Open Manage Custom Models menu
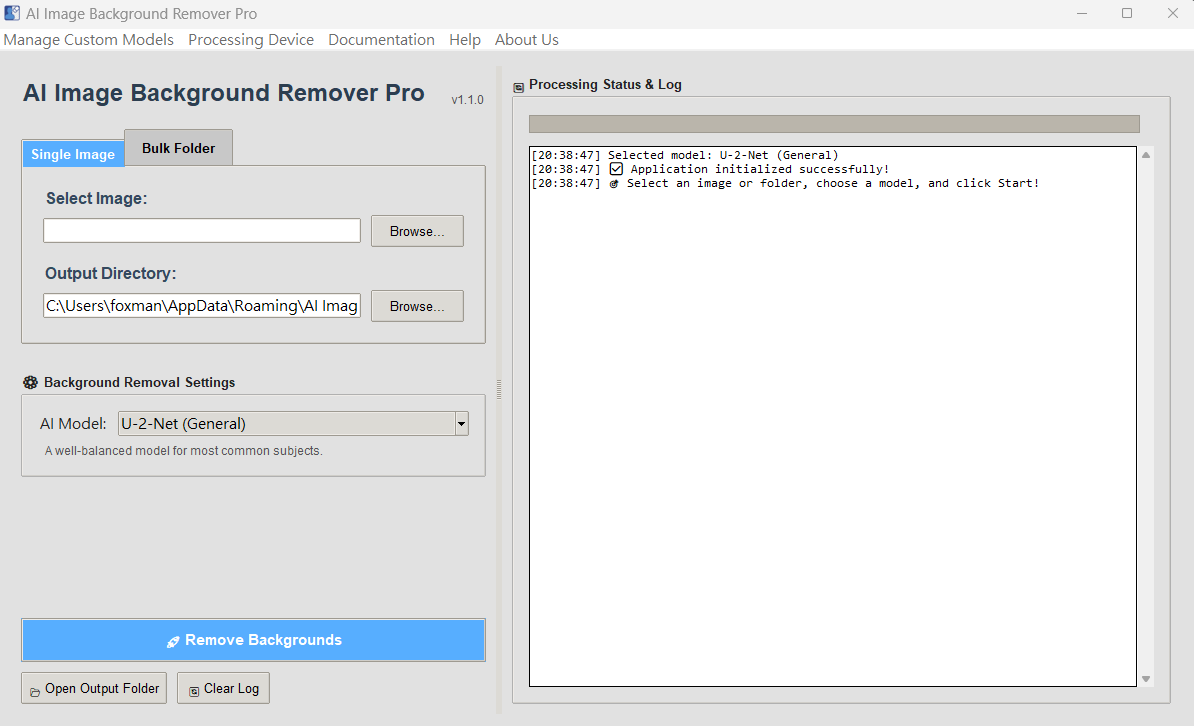 click(89, 40)
